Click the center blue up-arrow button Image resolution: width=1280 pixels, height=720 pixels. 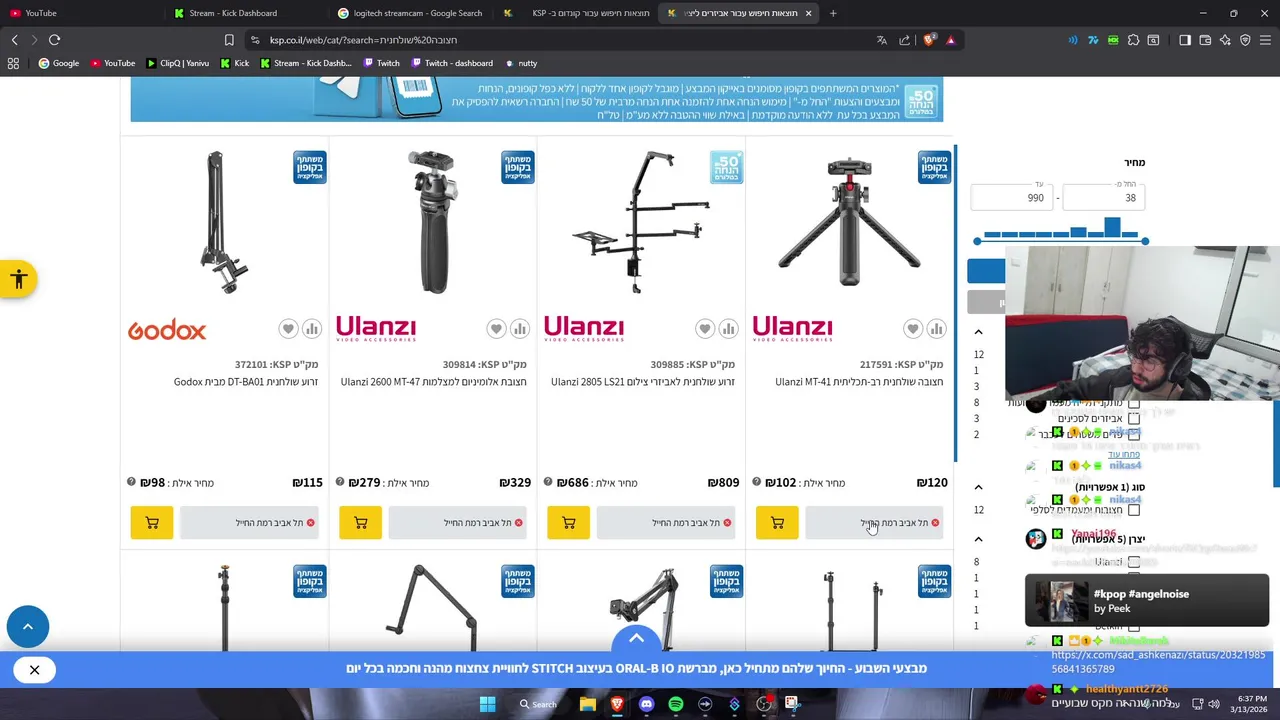pos(636,639)
